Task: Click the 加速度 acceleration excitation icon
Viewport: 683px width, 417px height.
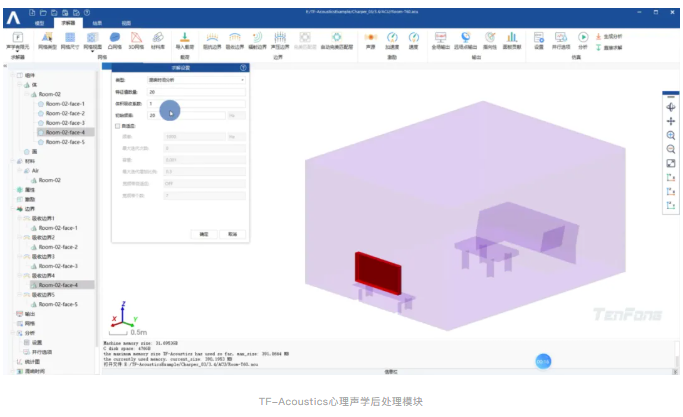Action: point(392,37)
